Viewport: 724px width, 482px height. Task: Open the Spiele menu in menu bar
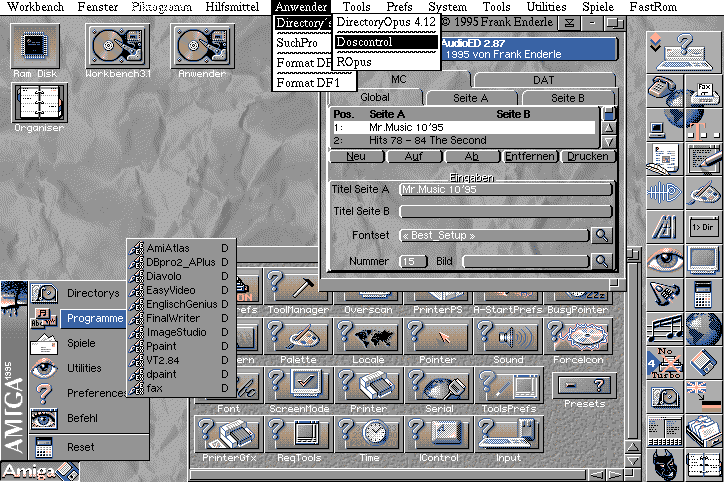(x=598, y=7)
